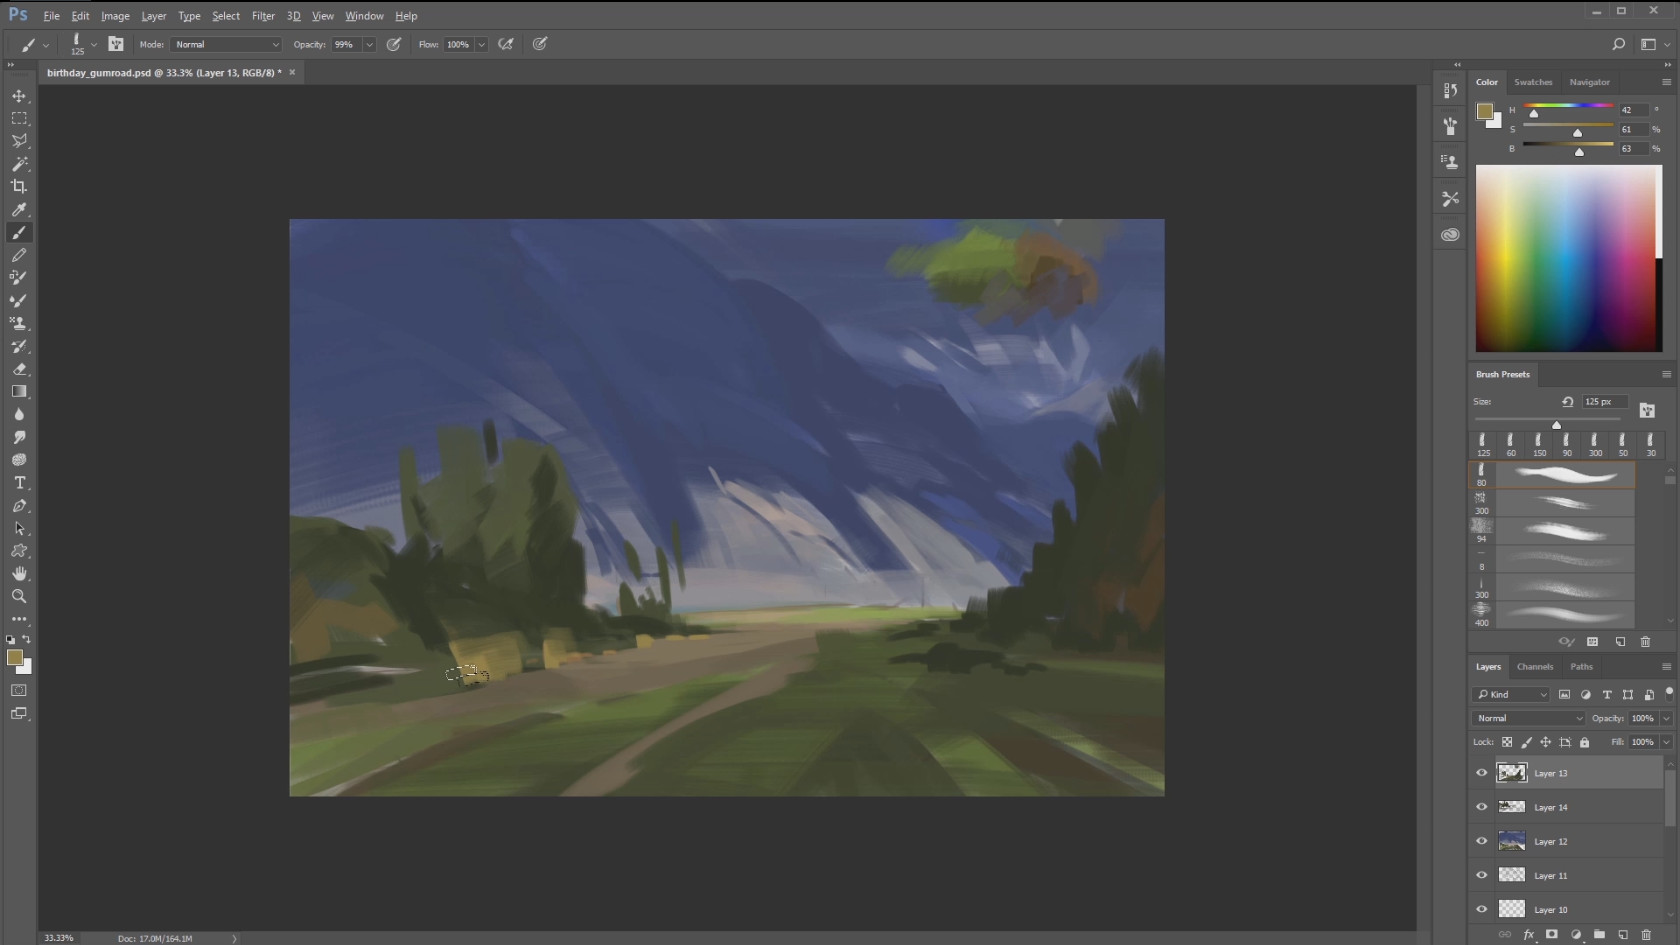
Task: Select the Hand tool
Action: (19, 574)
